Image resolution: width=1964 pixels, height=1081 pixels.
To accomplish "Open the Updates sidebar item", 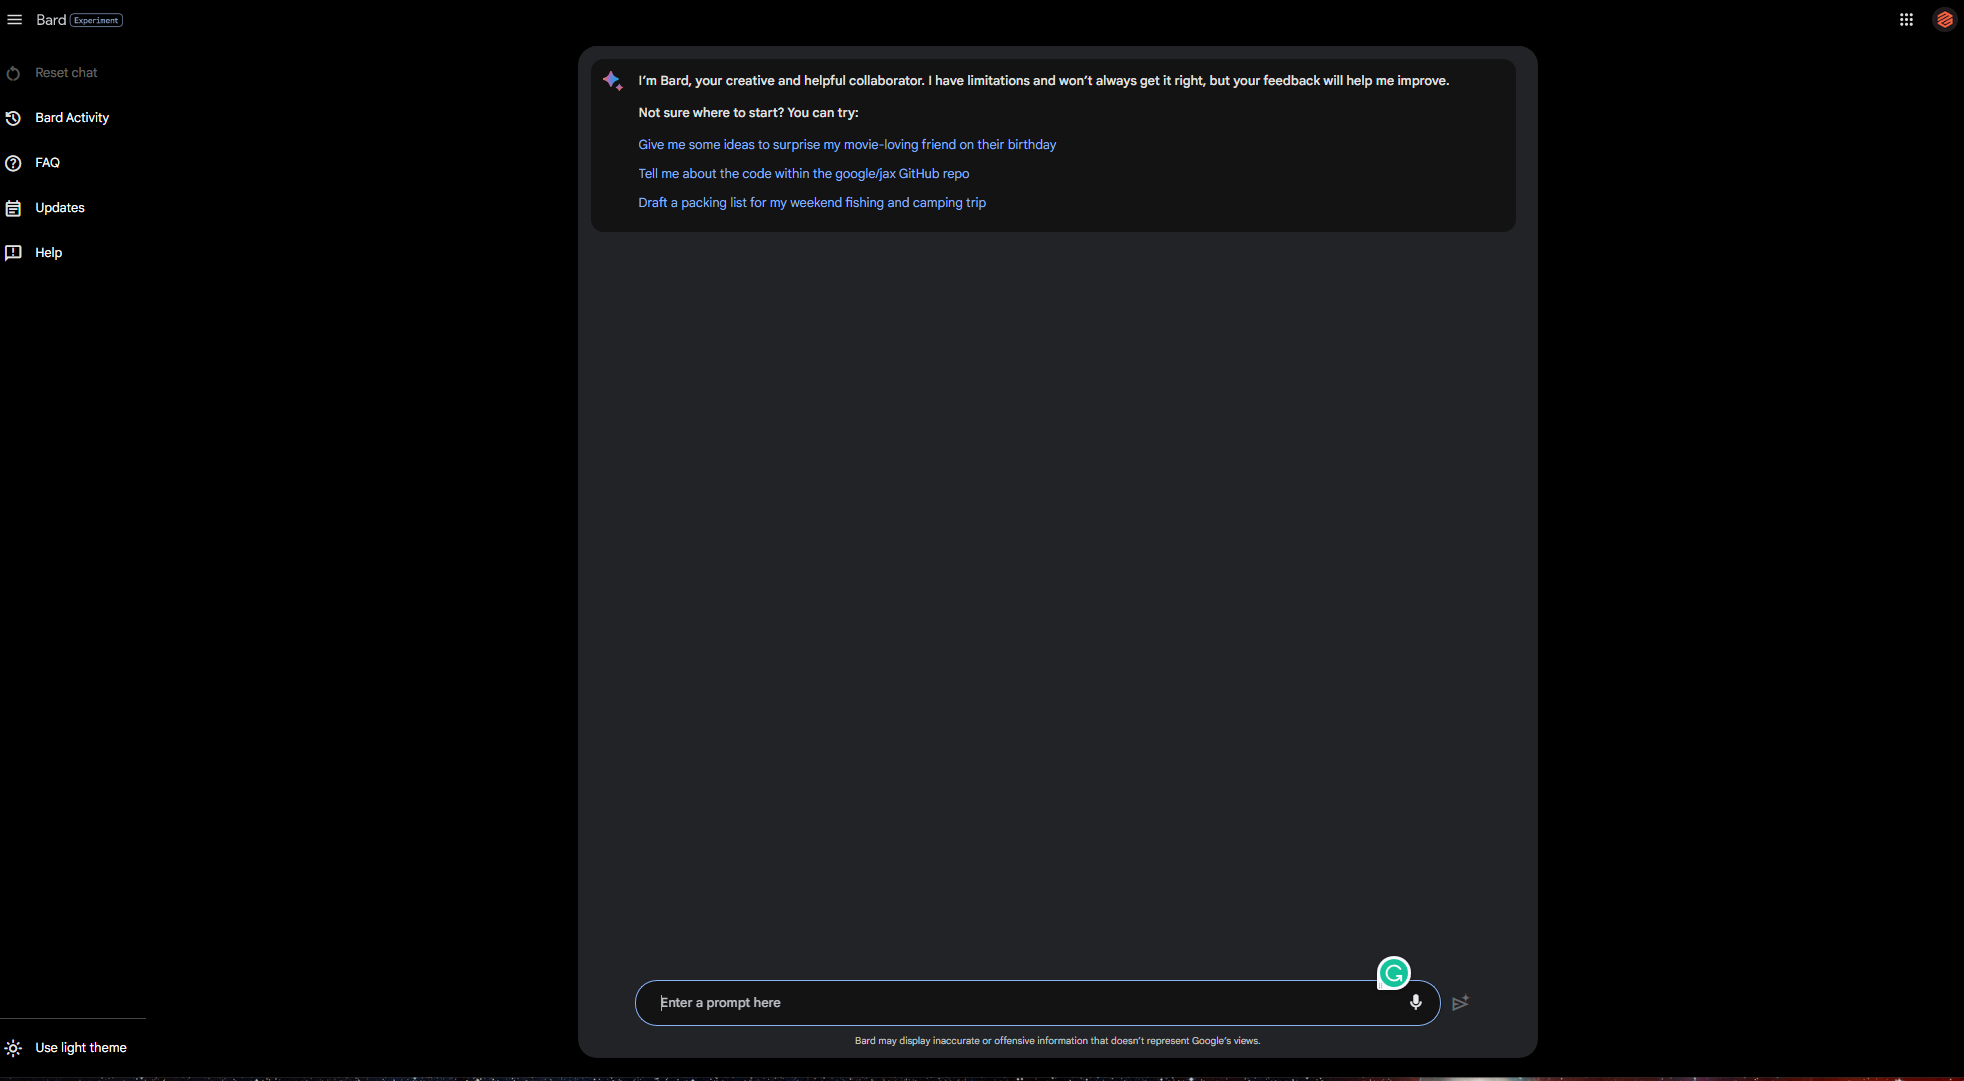I will click(x=60, y=208).
